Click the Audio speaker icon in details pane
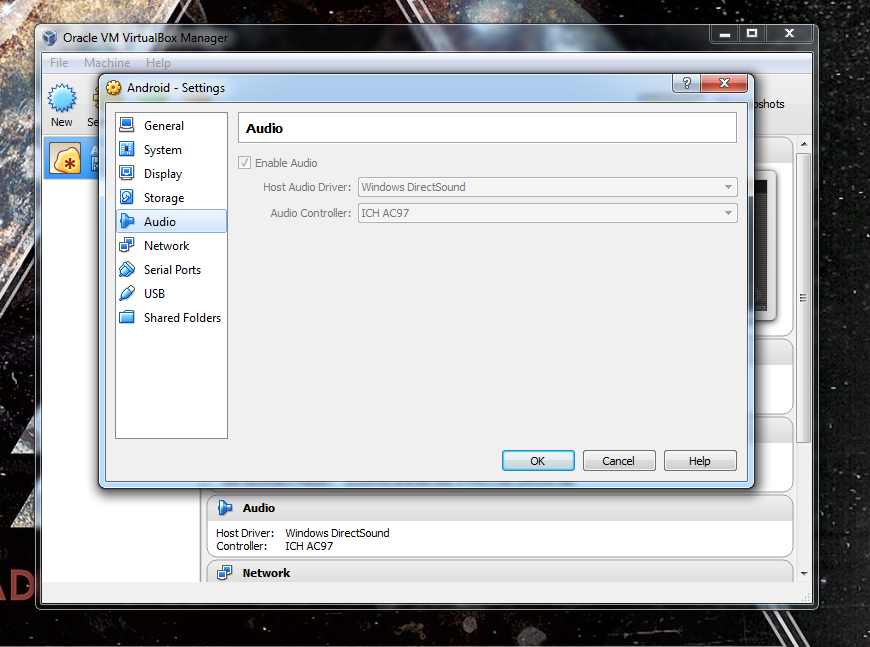The image size is (870, 647). tap(225, 508)
